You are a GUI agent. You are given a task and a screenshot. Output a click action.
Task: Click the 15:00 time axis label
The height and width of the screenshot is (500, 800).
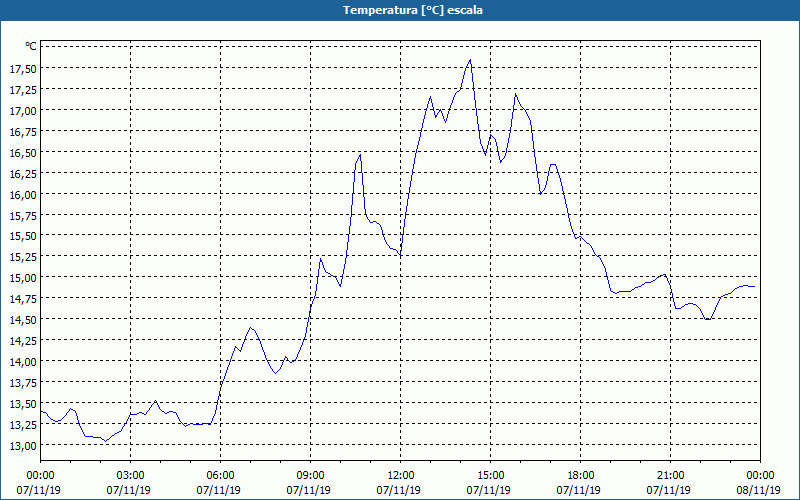490,476
